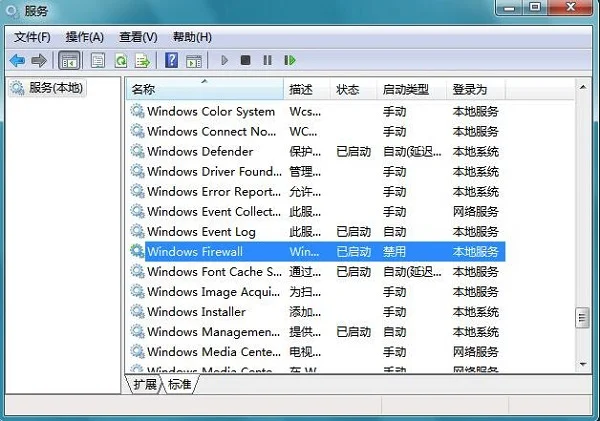
Task: Click the Restart Service icon
Action: click(290, 60)
